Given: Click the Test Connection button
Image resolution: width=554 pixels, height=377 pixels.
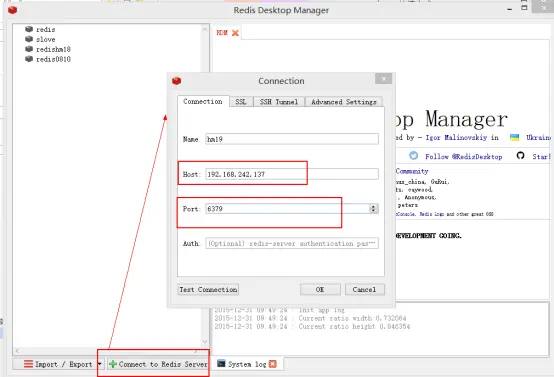Looking at the screenshot, I should (x=208, y=289).
